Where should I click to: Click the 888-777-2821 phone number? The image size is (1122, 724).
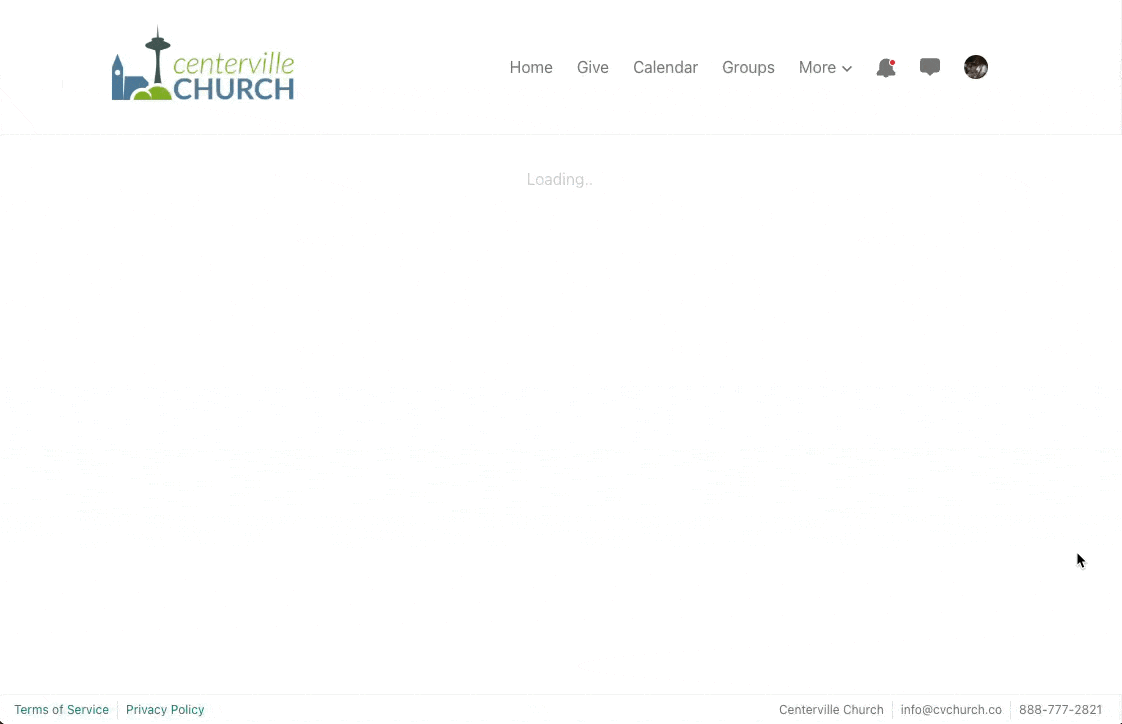(1060, 710)
